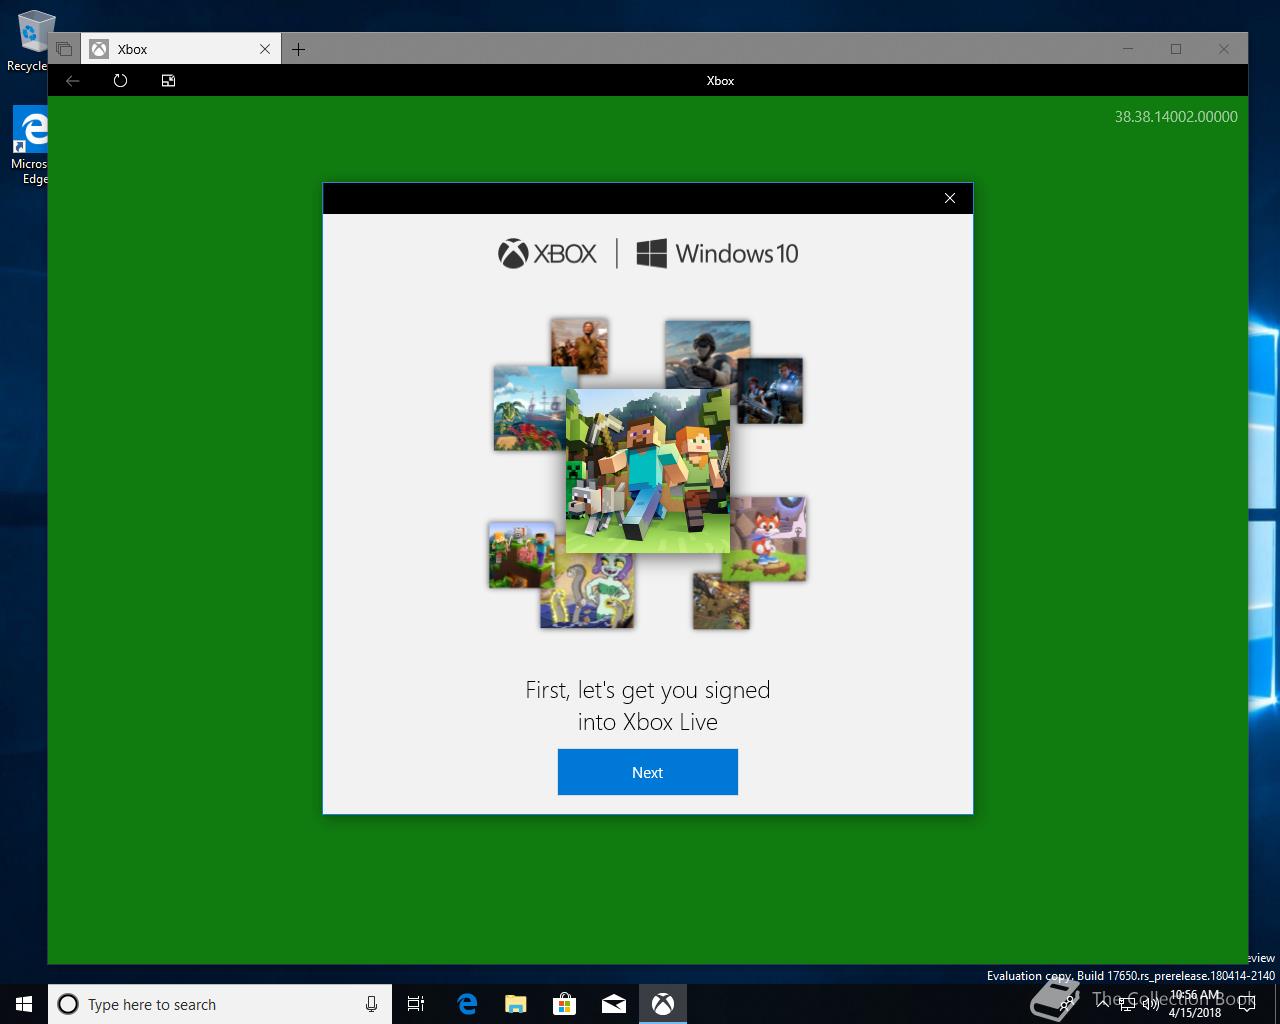Refresh the Xbox app
The width and height of the screenshot is (1280, 1024).
[x=120, y=81]
